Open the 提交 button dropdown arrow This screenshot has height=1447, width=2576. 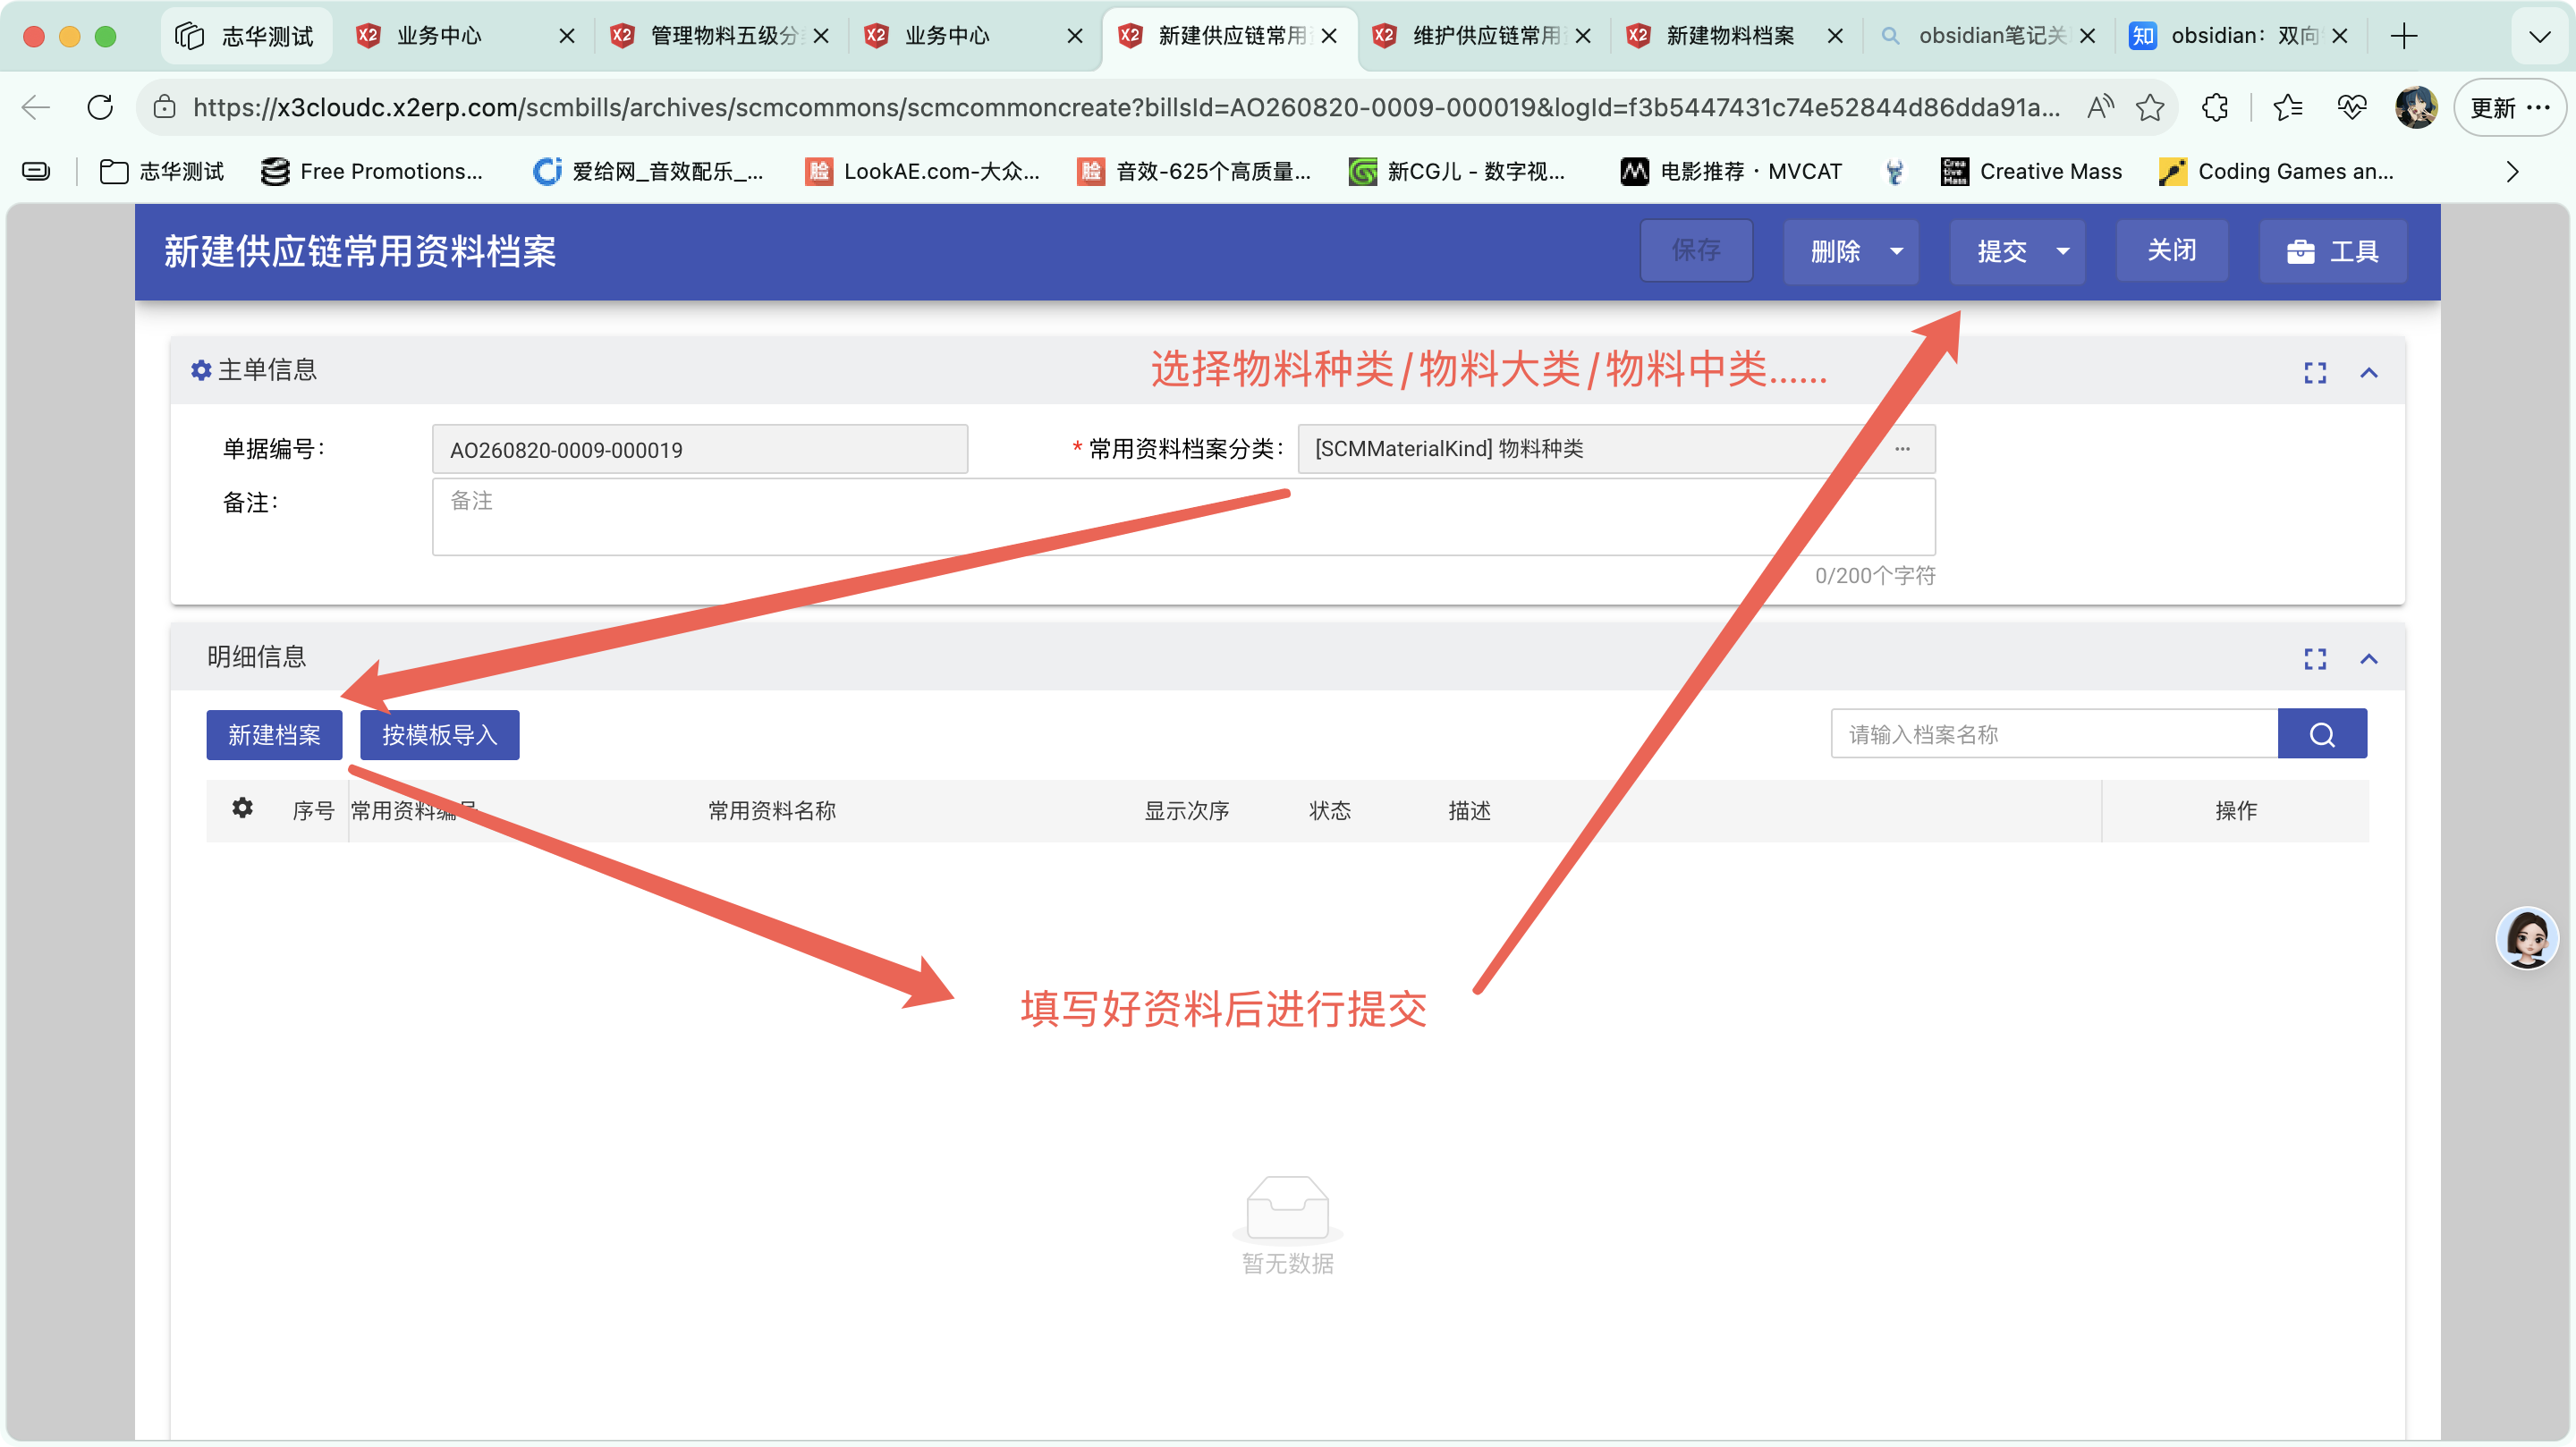pos(2062,251)
